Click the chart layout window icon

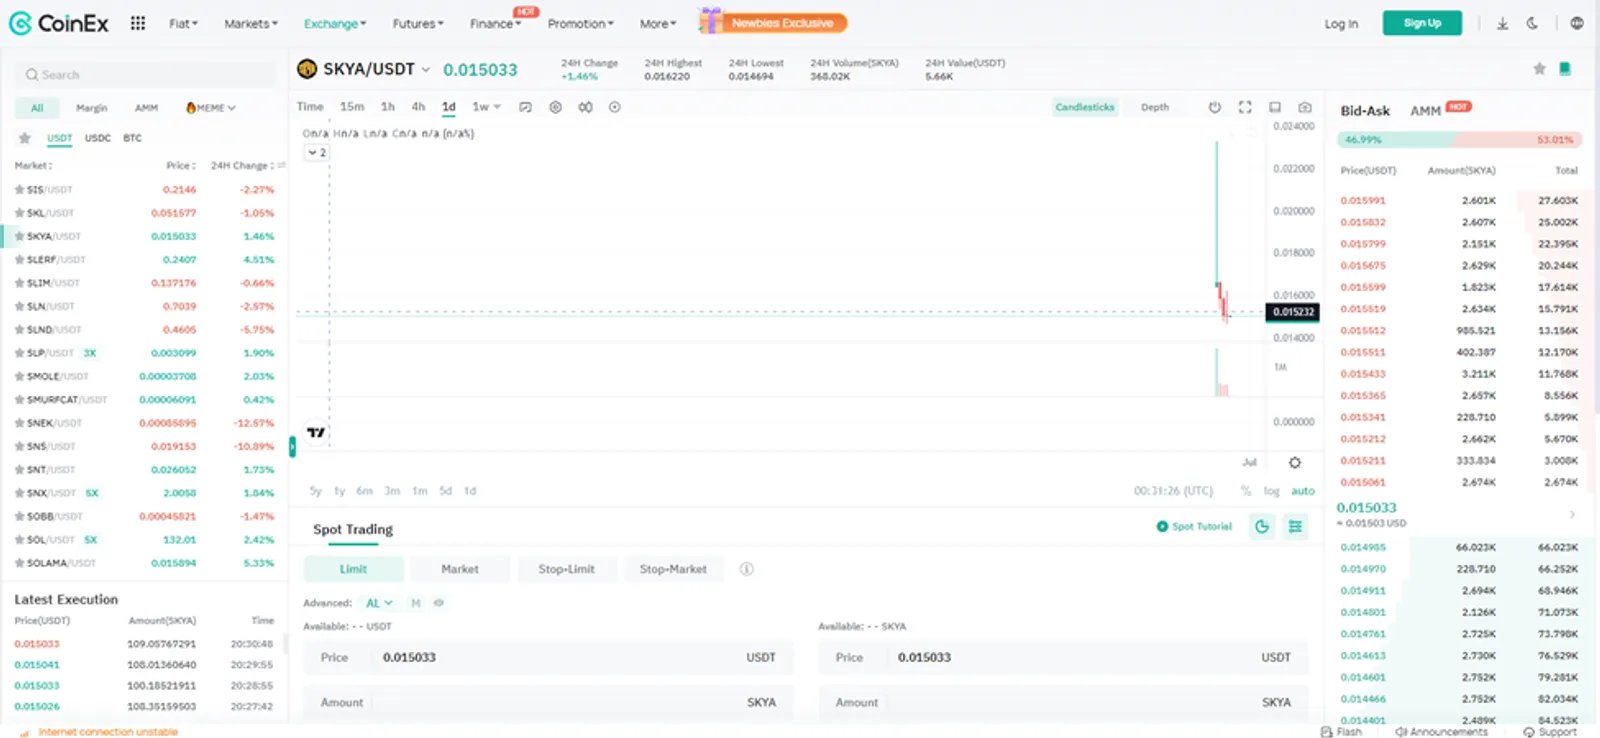pos(1275,107)
